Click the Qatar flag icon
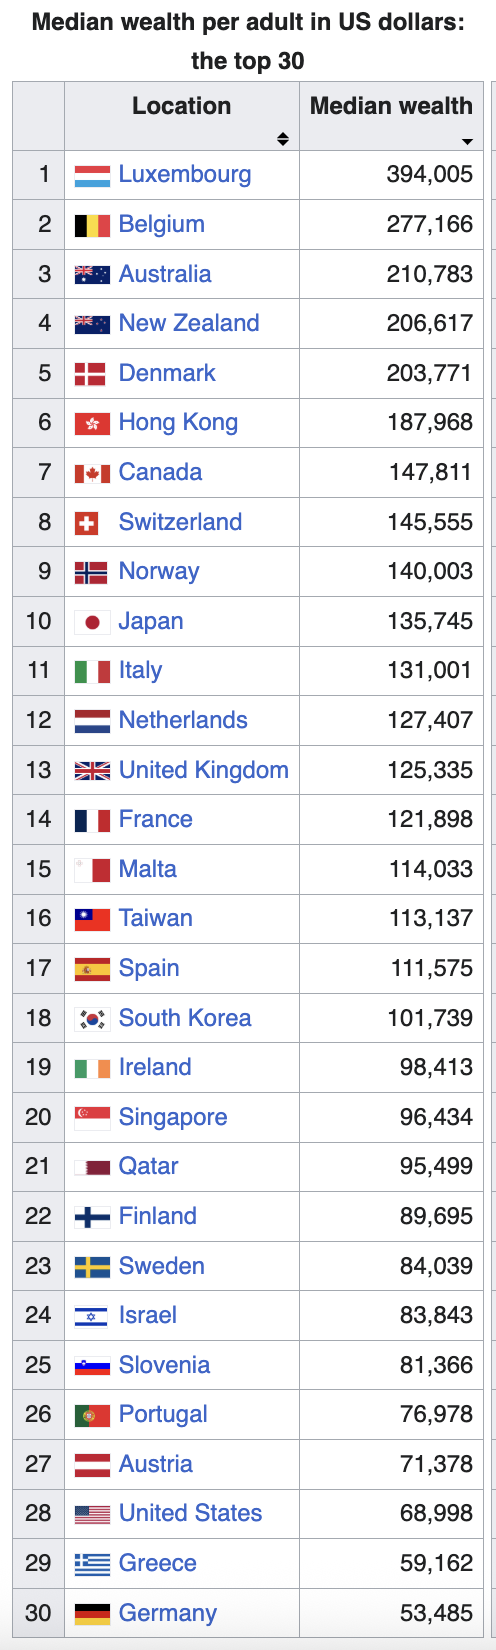Viewport: 496px width, 1650px height. (92, 1167)
